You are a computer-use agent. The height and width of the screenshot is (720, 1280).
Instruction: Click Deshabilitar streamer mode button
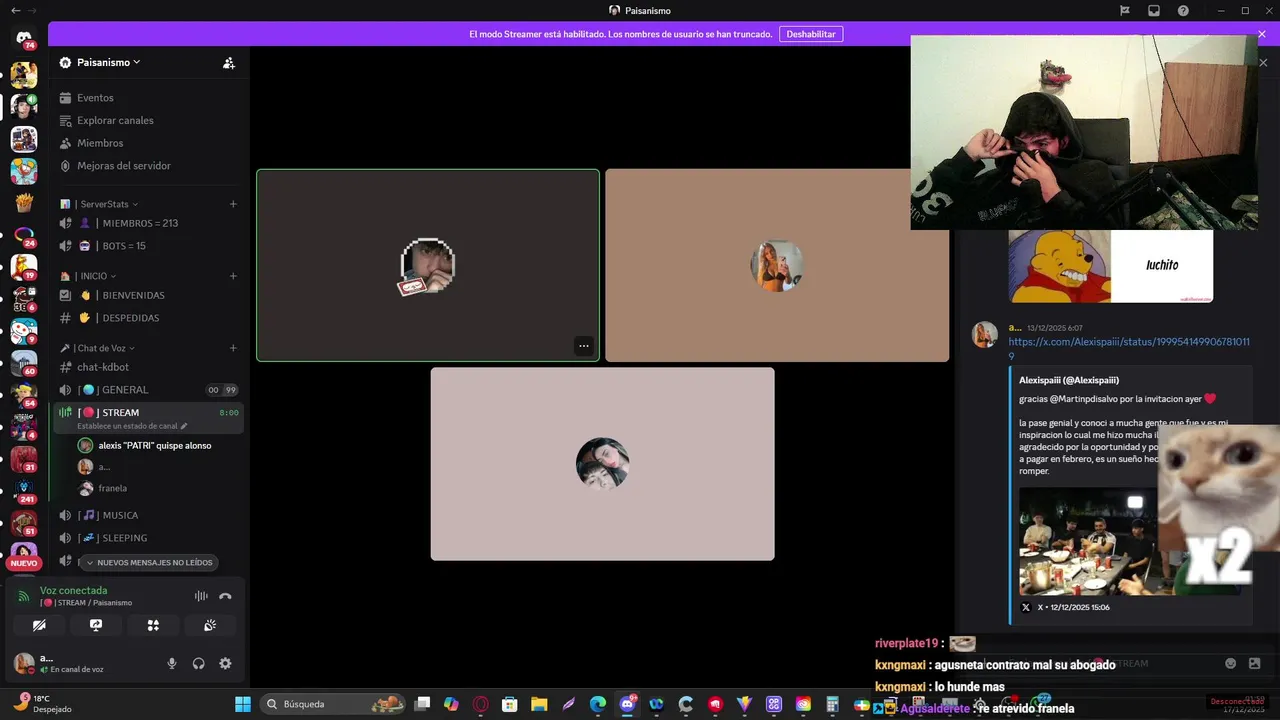tap(811, 34)
